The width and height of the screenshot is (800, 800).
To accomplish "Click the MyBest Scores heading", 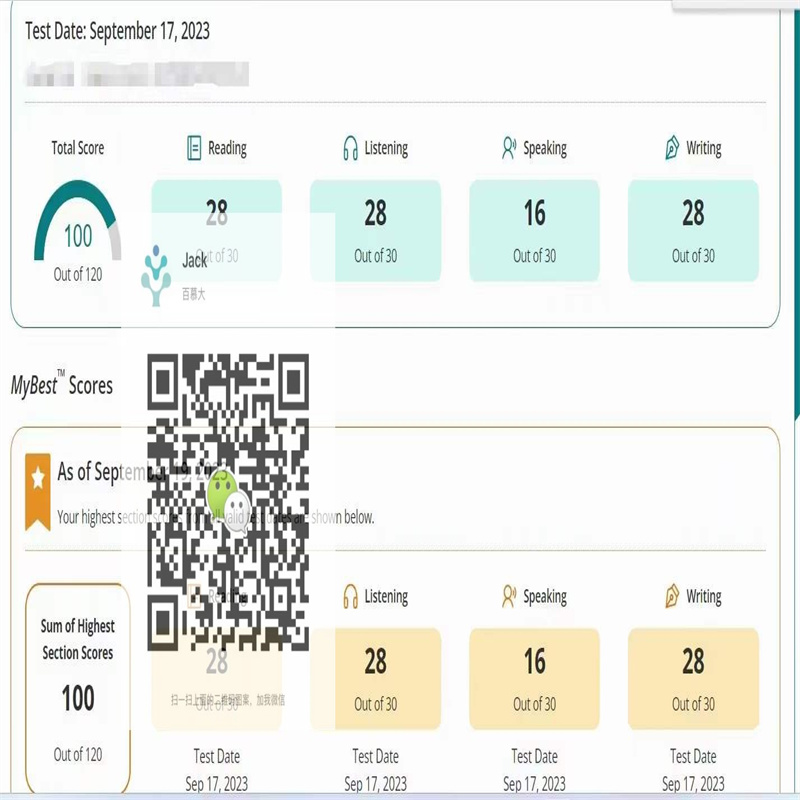I will pos(62,385).
